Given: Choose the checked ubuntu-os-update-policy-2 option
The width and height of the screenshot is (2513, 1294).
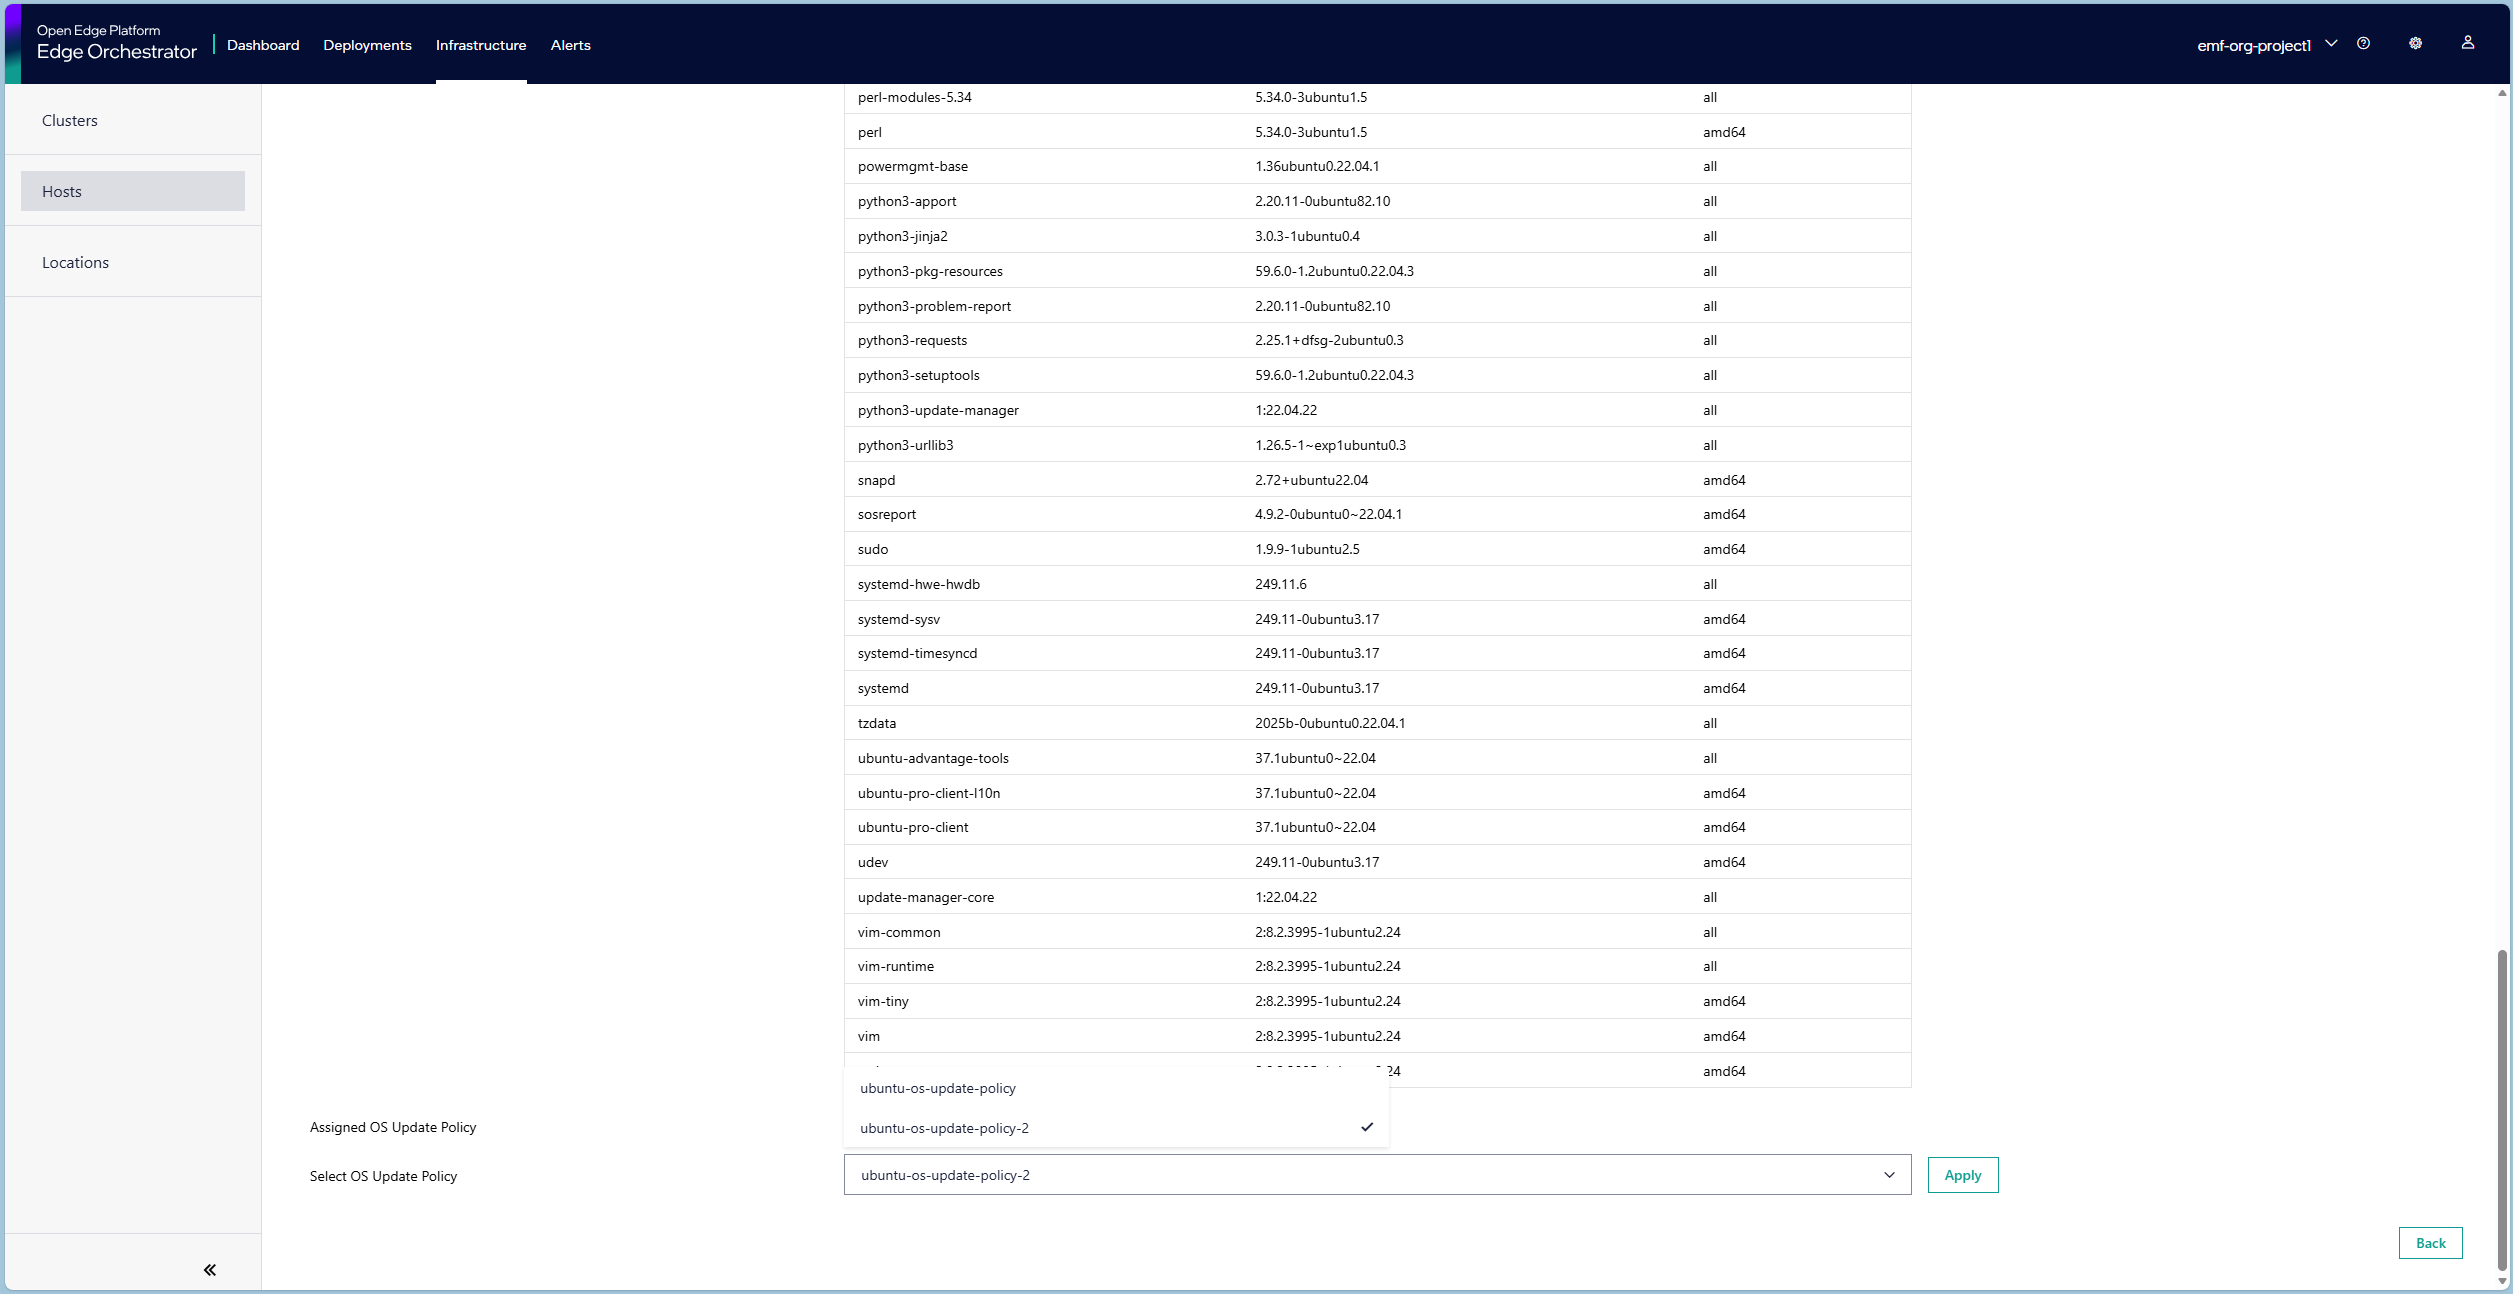Looking at the screenshot, I should tap(943, 1128).
